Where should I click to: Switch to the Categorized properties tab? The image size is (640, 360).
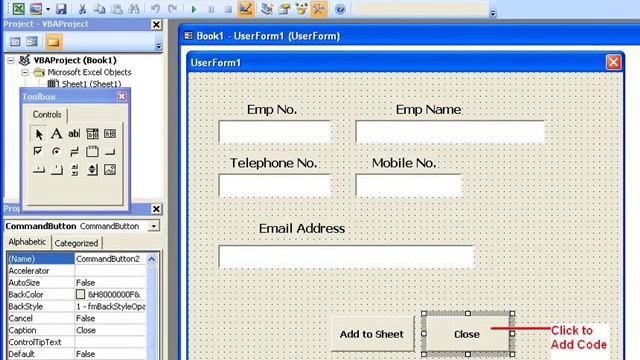(x=76, y=243)
